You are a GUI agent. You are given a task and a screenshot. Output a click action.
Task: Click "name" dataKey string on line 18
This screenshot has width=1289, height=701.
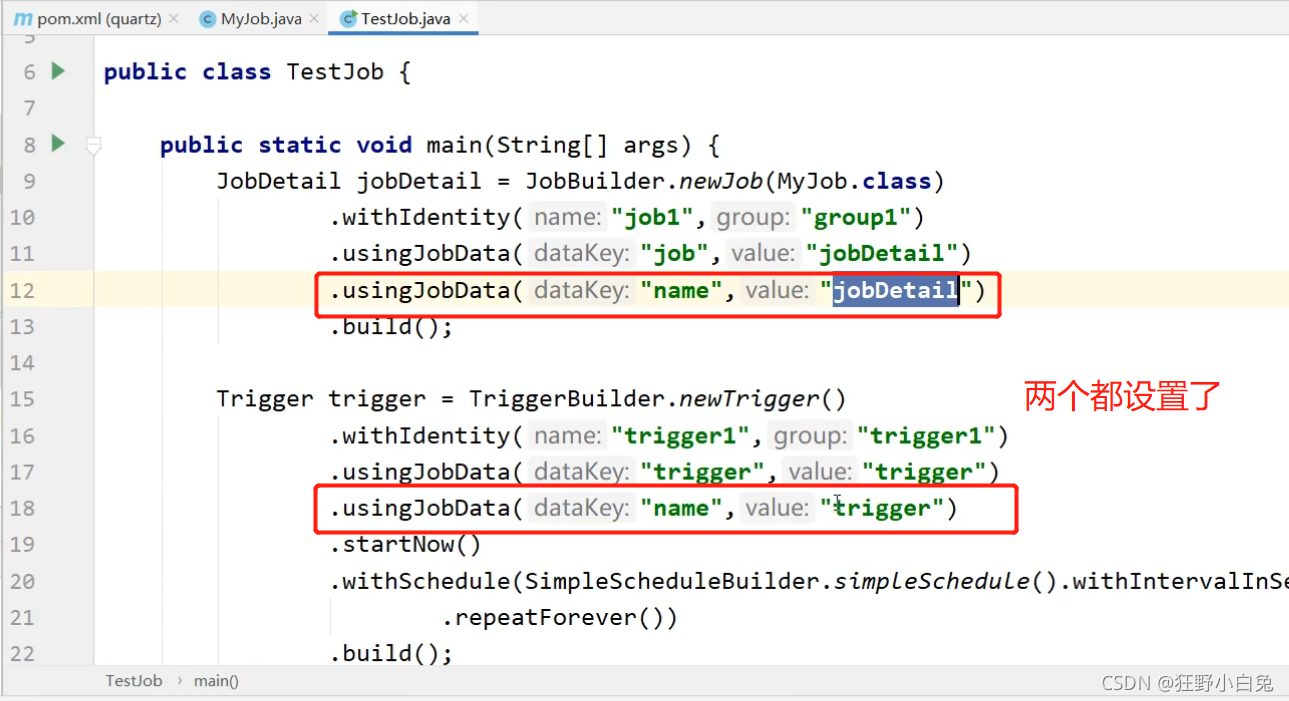[x=680, y=508]
